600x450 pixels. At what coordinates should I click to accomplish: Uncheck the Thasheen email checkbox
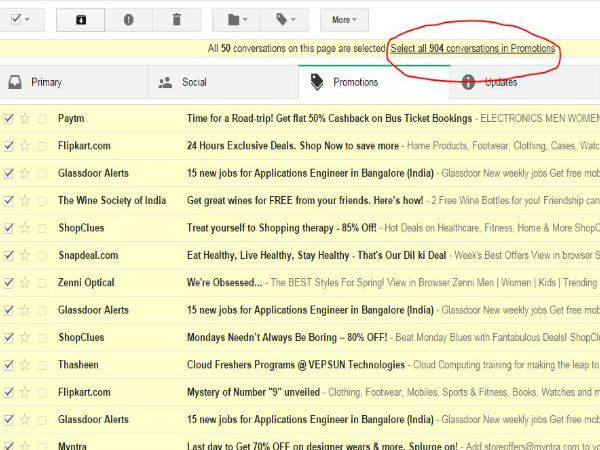8,365
